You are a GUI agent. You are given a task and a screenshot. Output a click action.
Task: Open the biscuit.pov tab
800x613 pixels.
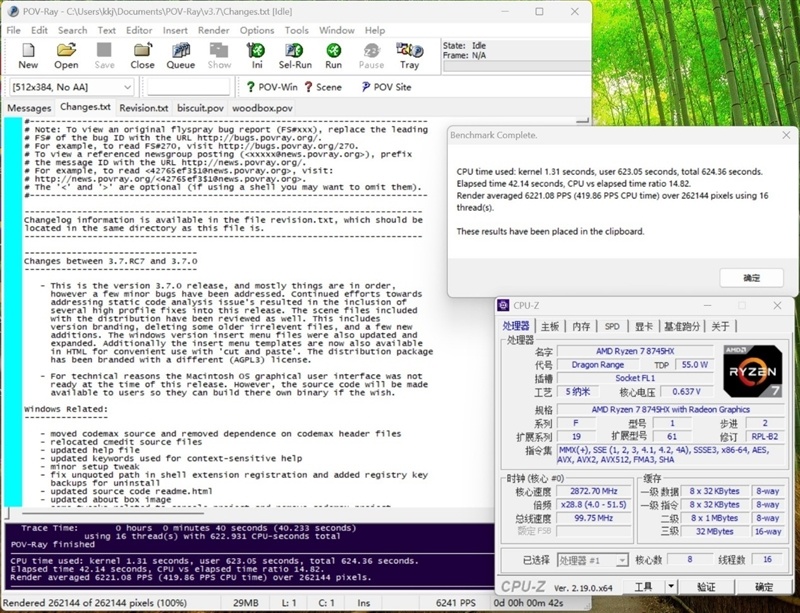tap(201, 108)
